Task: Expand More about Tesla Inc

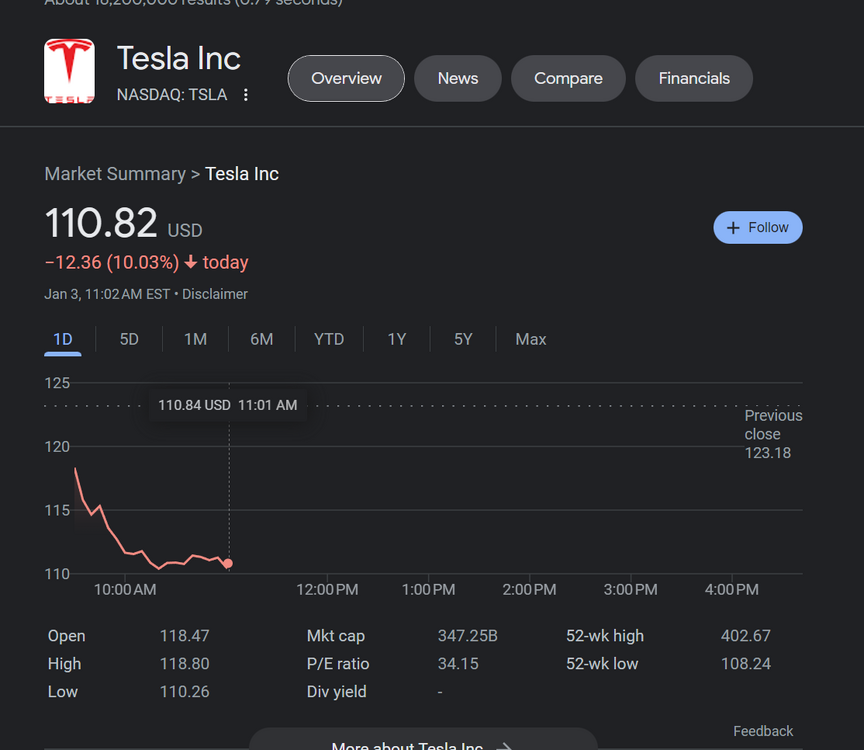Action: click(422, 743)
